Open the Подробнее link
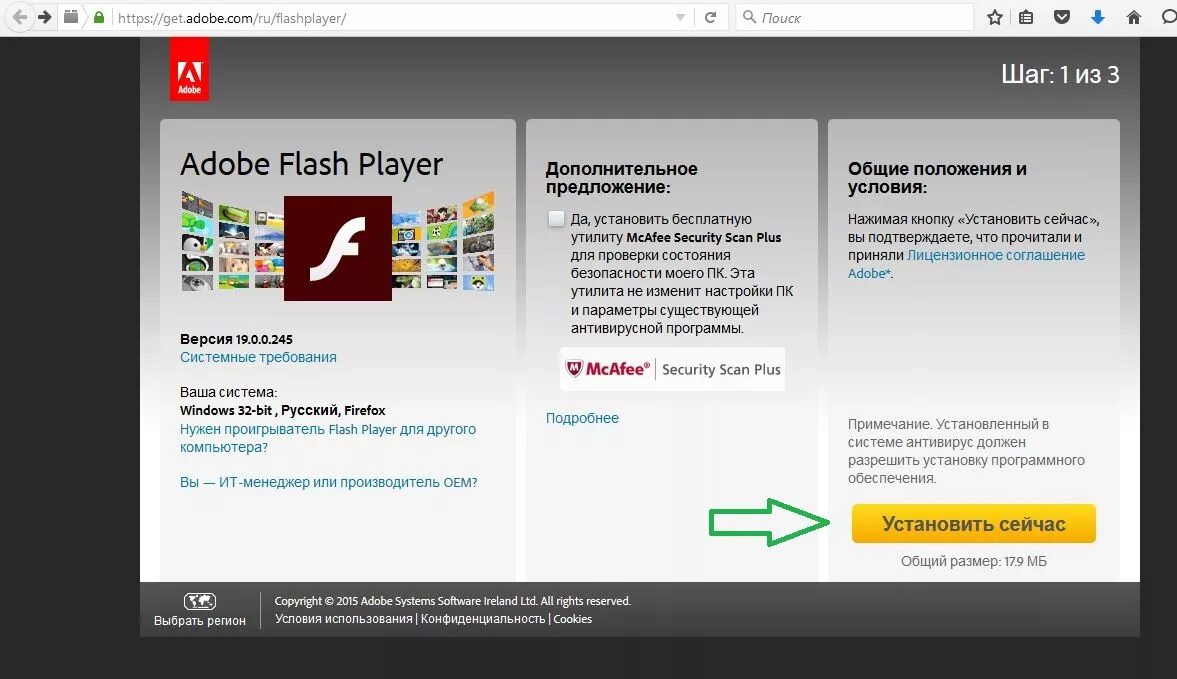1177x679 pixels. point(582,418)
